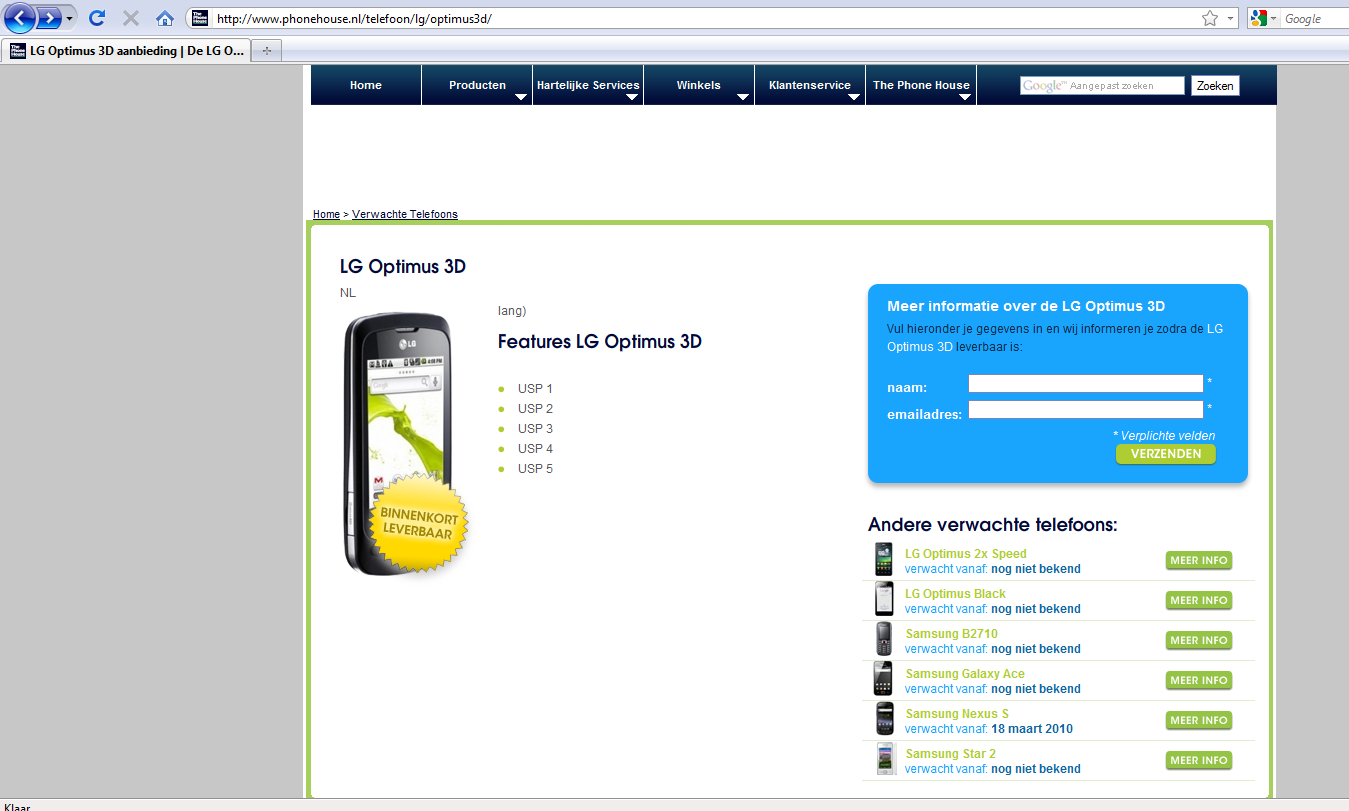
Task: Click Meer Info for LG Optimus 2x Speed
Action: [x=1199, y=560]
